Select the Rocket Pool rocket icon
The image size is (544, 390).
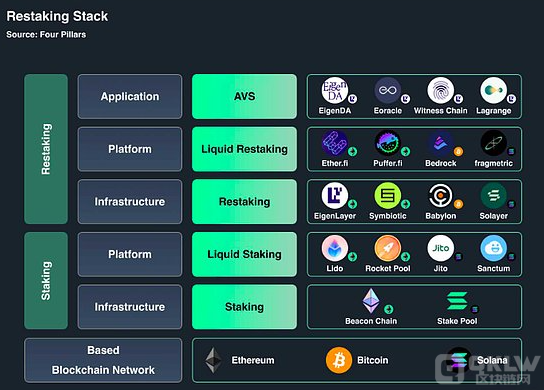pos(388,248)
